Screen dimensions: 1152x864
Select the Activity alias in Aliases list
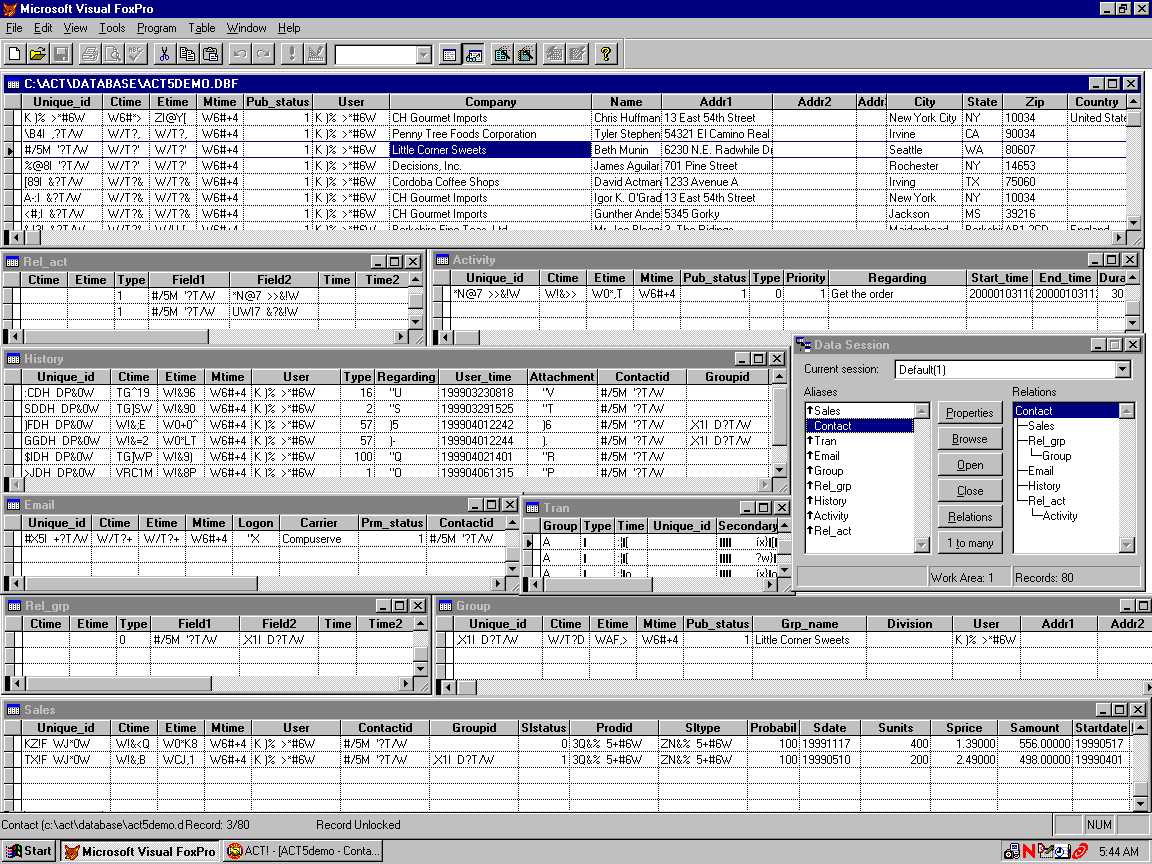pos(860,516)
